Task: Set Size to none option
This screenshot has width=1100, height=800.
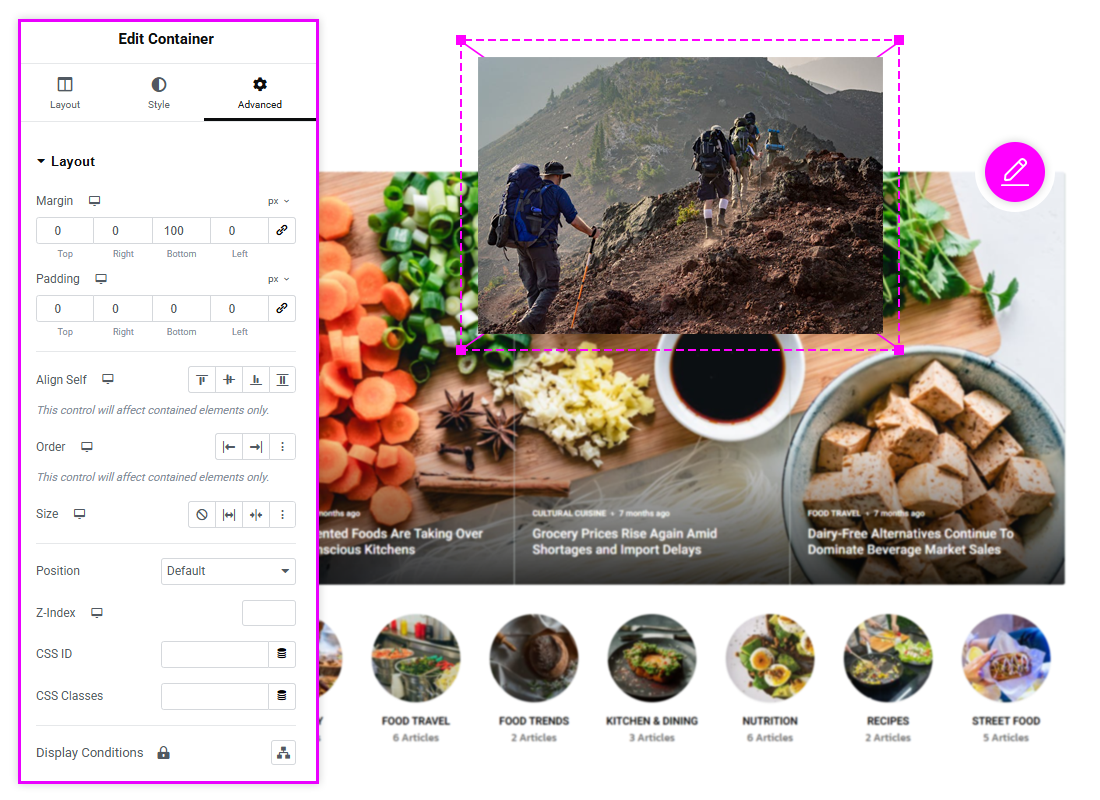Action: [202, 515]
